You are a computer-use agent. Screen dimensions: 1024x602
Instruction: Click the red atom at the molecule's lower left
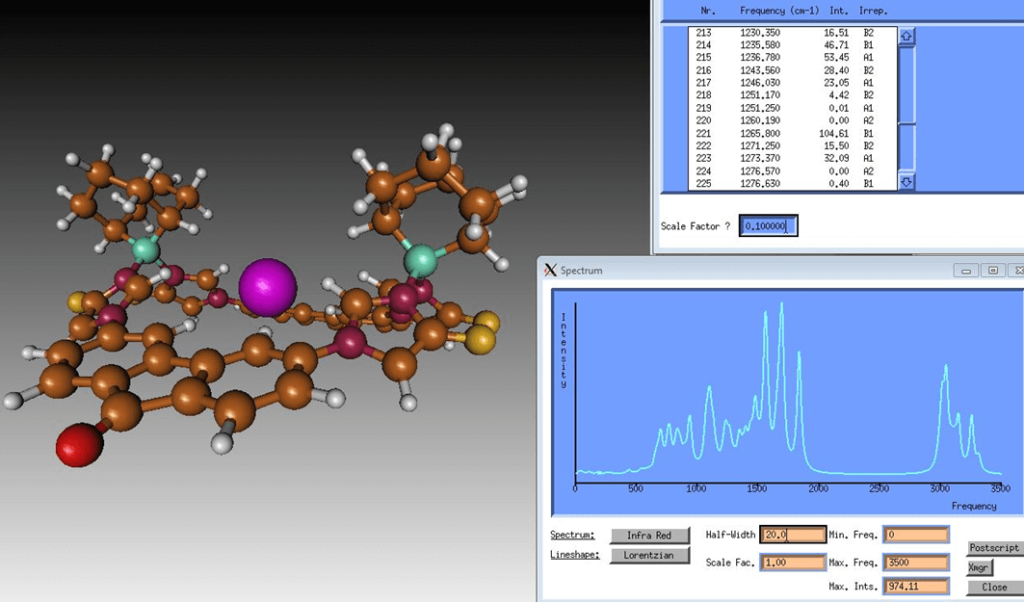81,444
